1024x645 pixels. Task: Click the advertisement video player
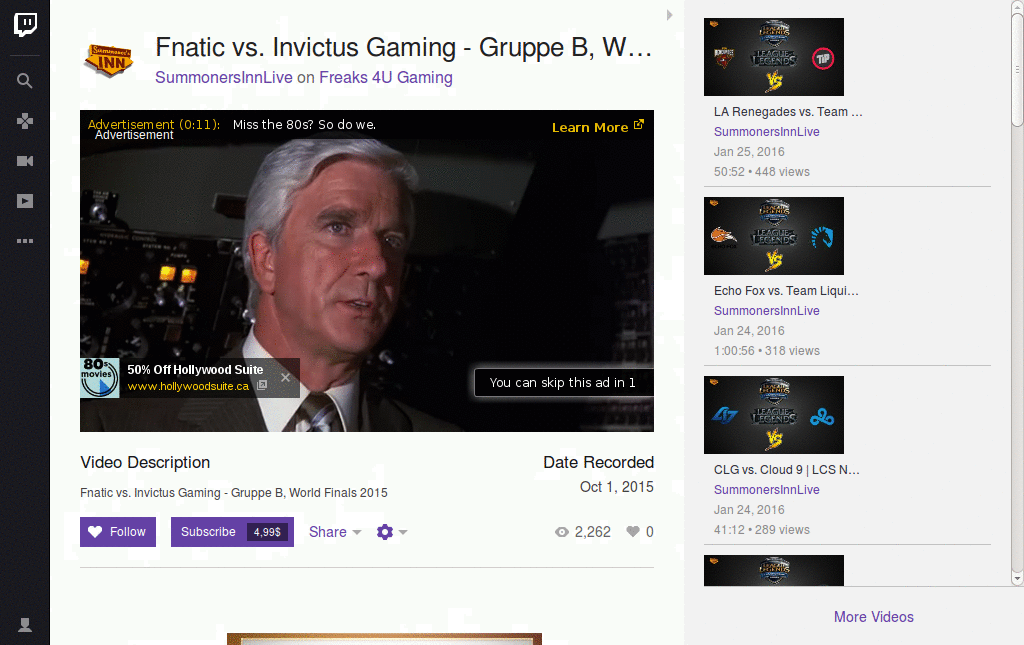(x=367, y=271)
